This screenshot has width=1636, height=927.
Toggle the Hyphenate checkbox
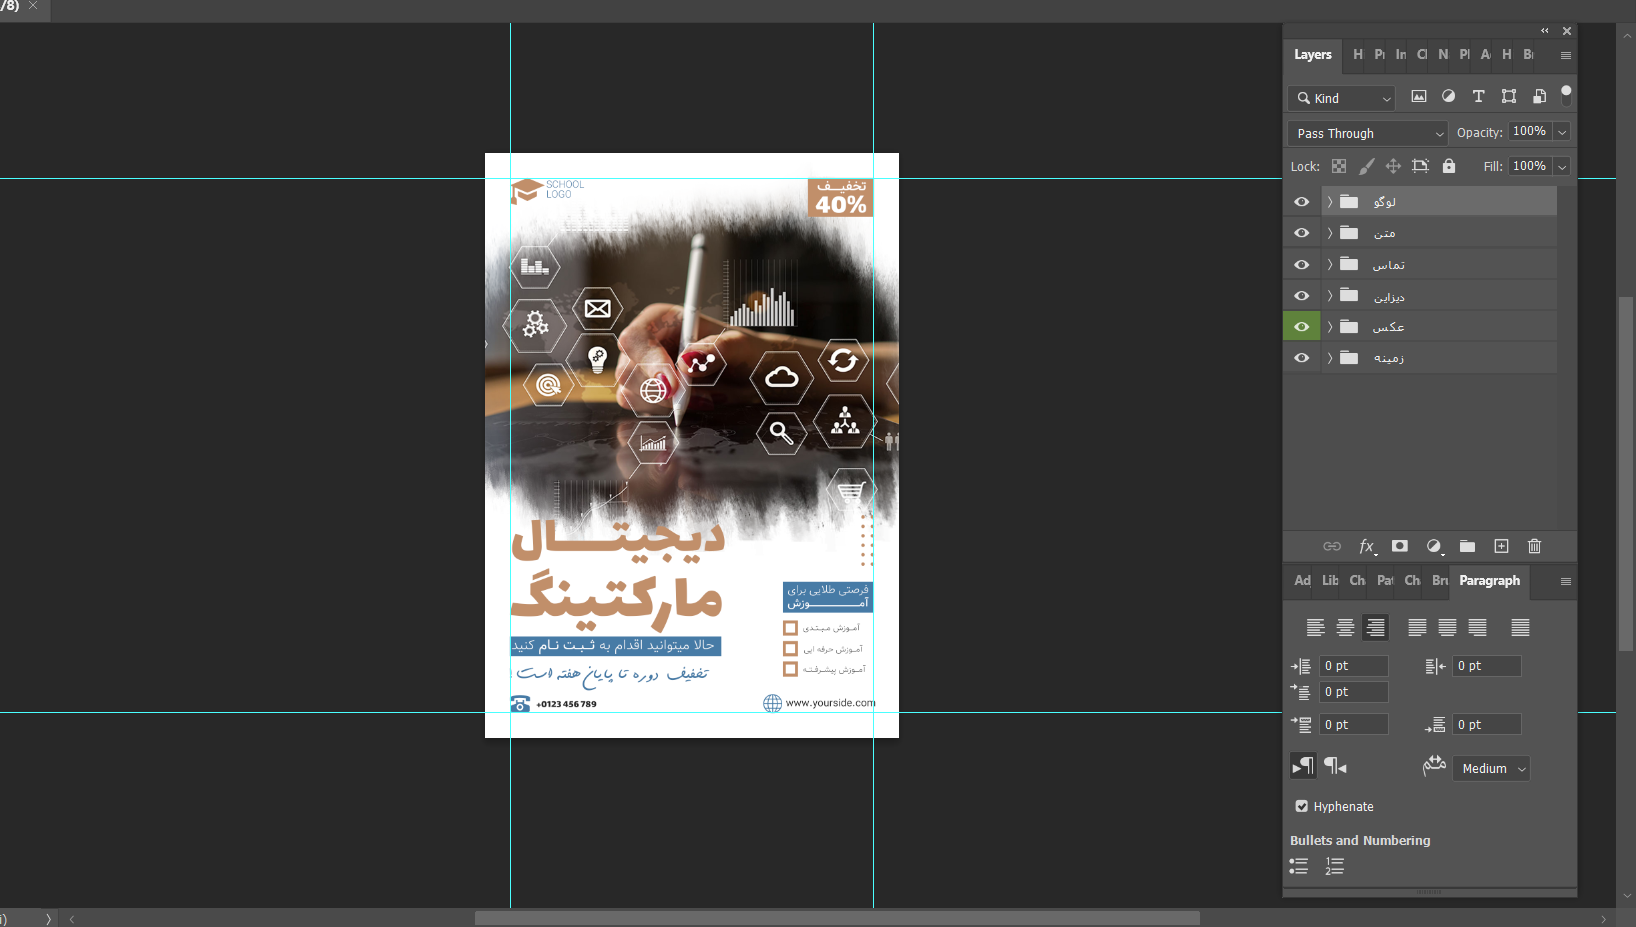(x=1301, y=806)
